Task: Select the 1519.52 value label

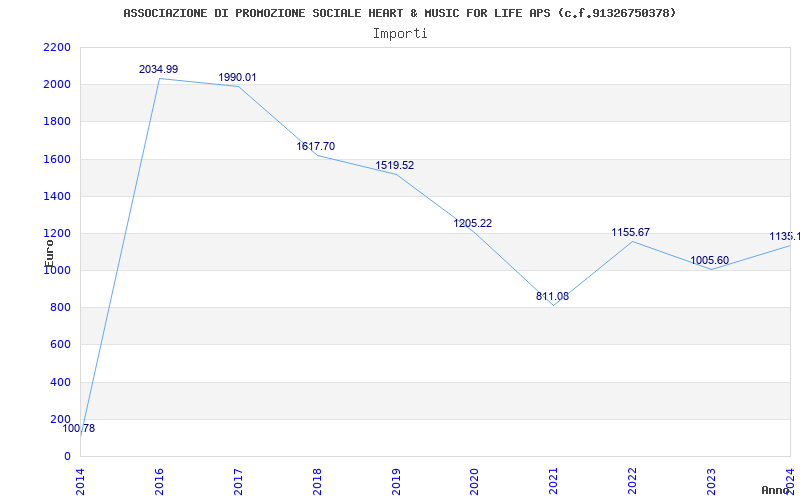Action: pos(395,165)
